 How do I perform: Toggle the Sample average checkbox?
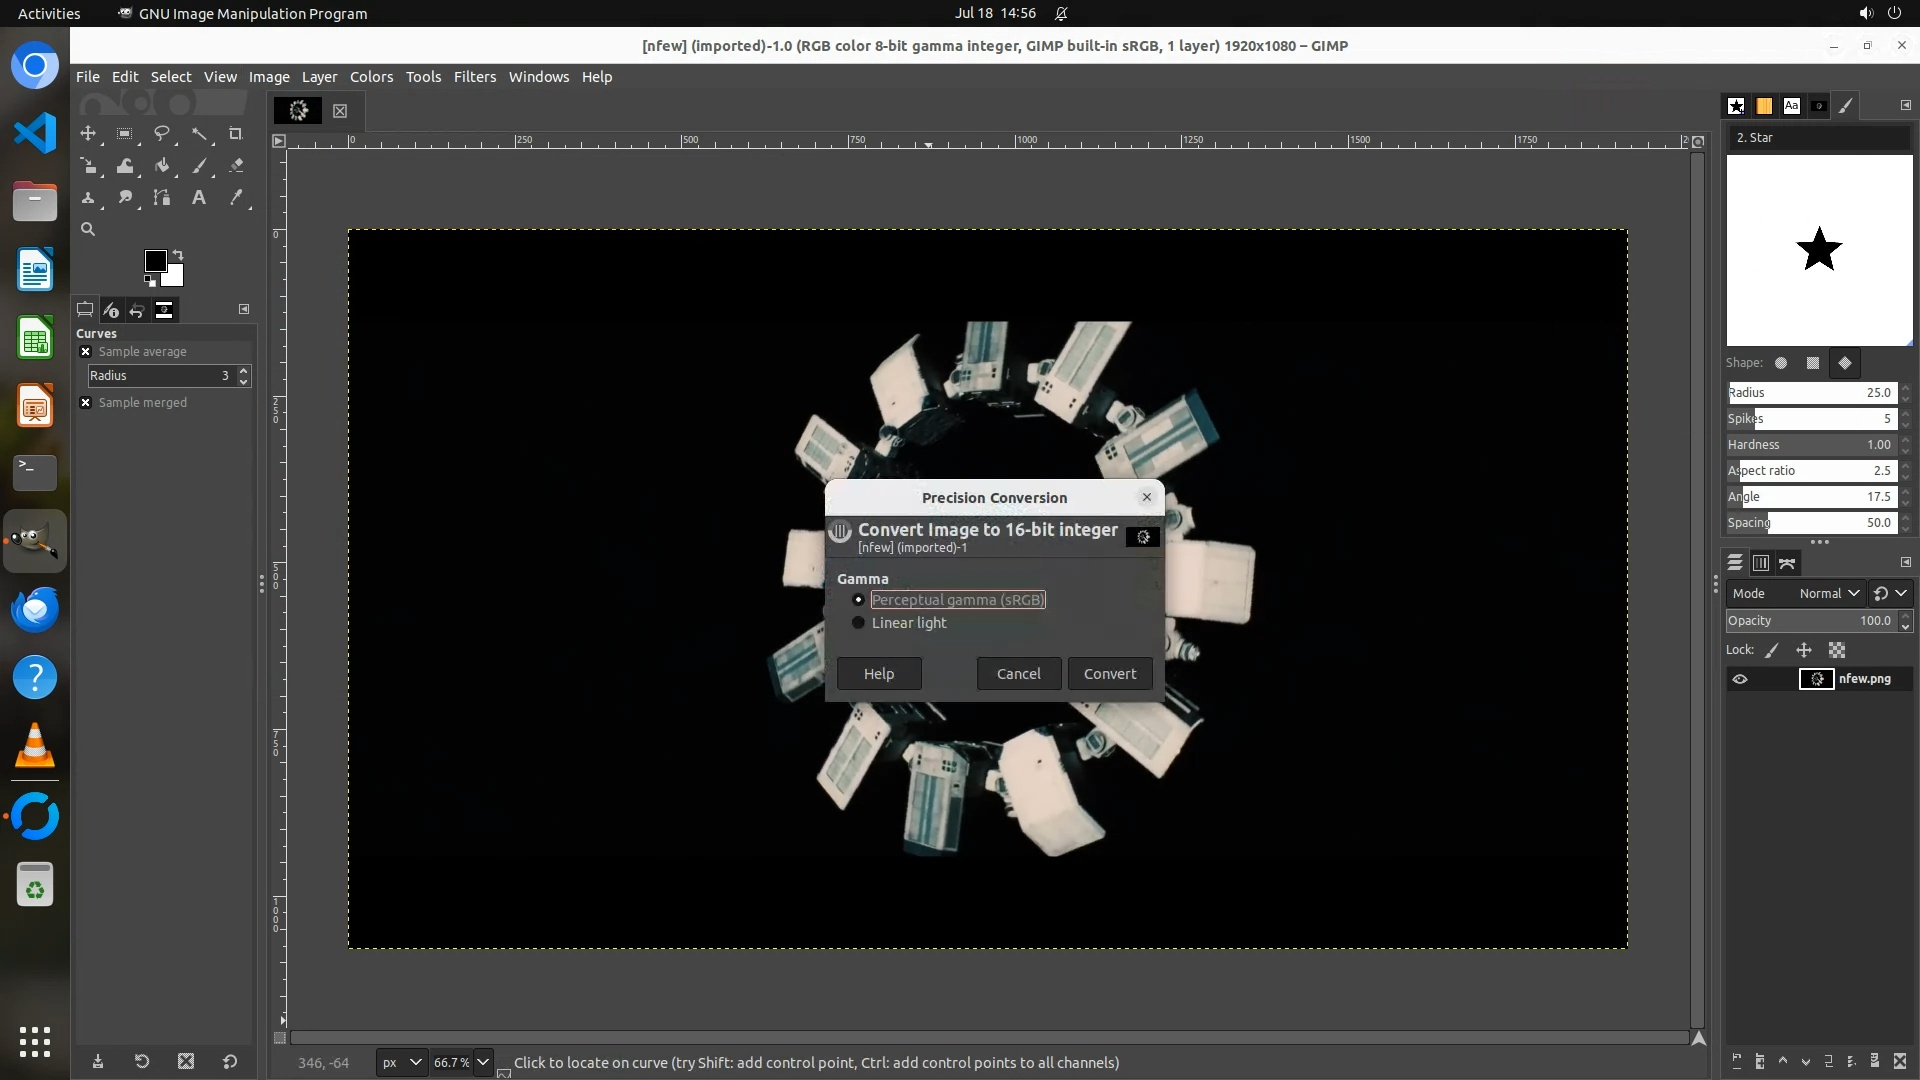click(x=86, y=352)
